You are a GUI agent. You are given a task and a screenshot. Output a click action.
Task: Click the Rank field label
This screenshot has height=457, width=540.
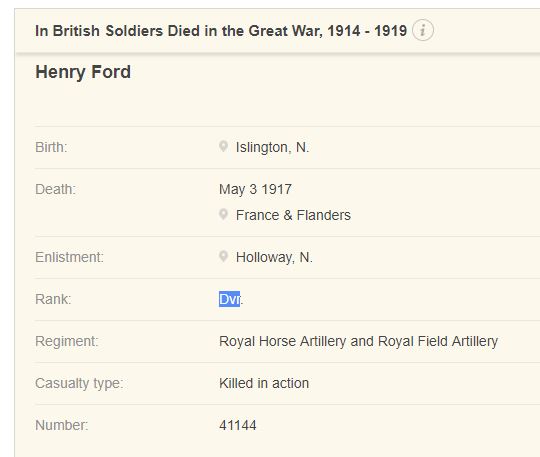pyautogui.click(x=53, y=299)
